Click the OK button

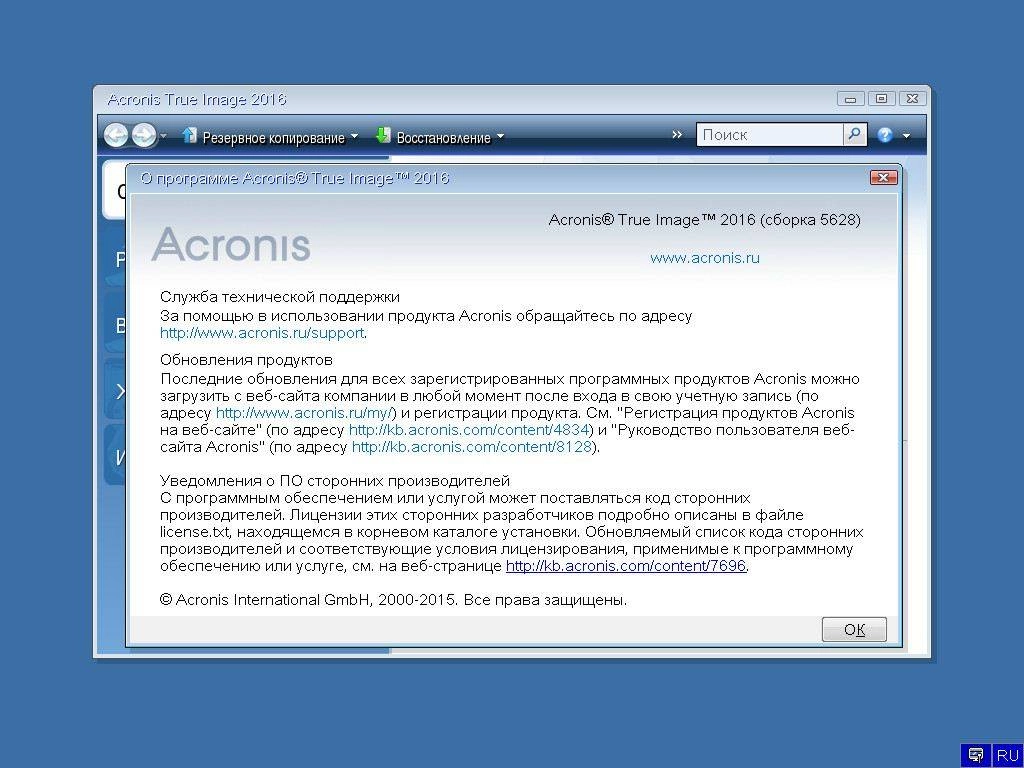[x=854, y=630]
